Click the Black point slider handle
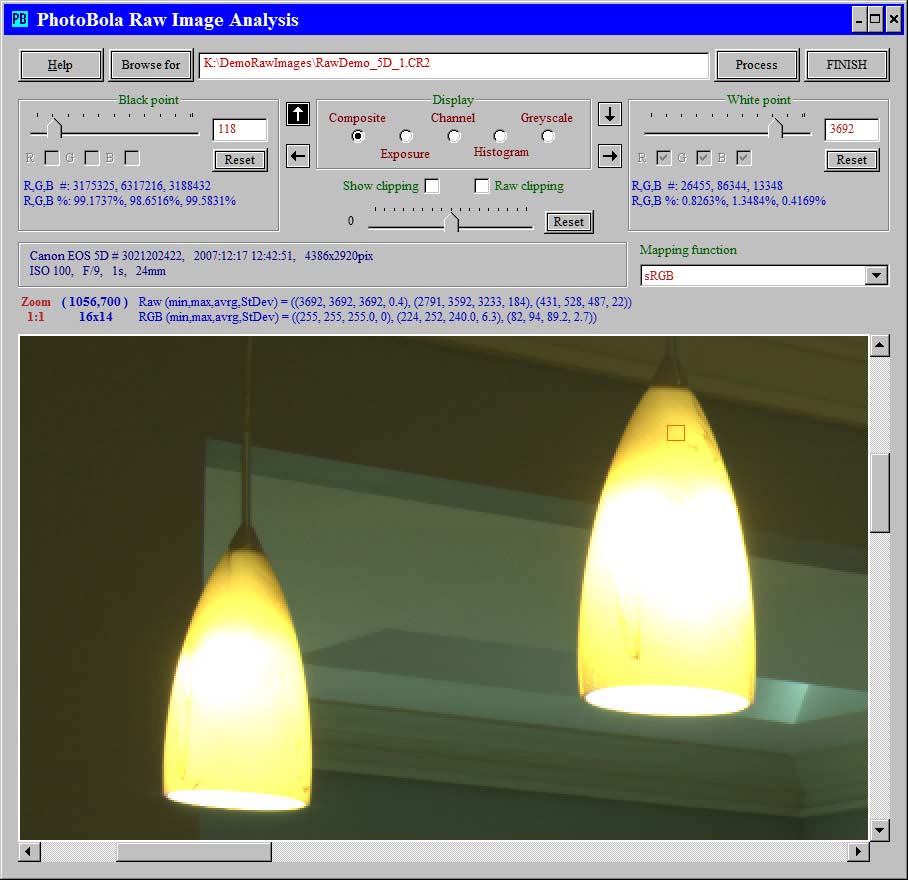908x880 pixels. [55, 129]
